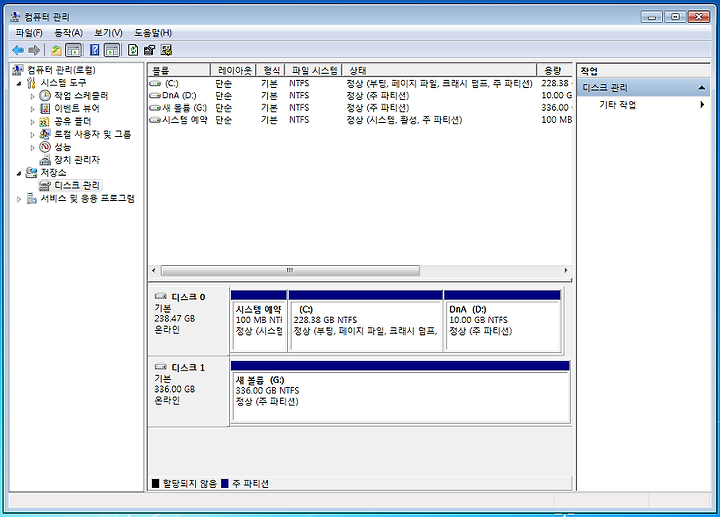
Task: Click the blue 주 파티션 legend swatch
Action: click(x=225, y=483)
